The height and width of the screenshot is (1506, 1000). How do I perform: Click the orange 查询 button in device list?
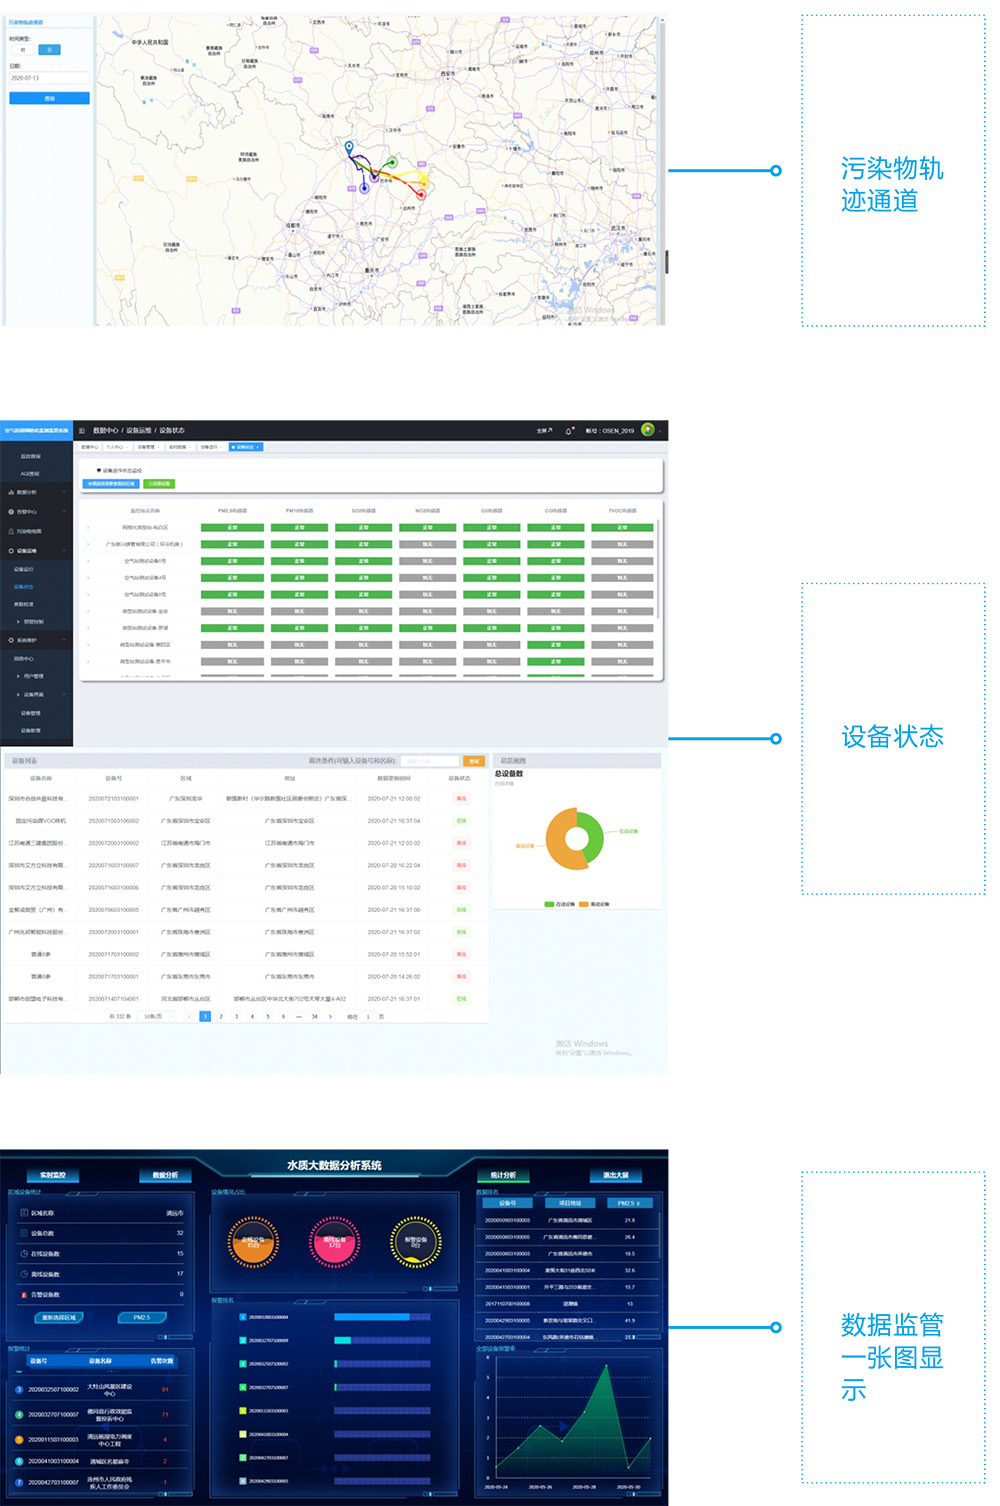(474, 761)
